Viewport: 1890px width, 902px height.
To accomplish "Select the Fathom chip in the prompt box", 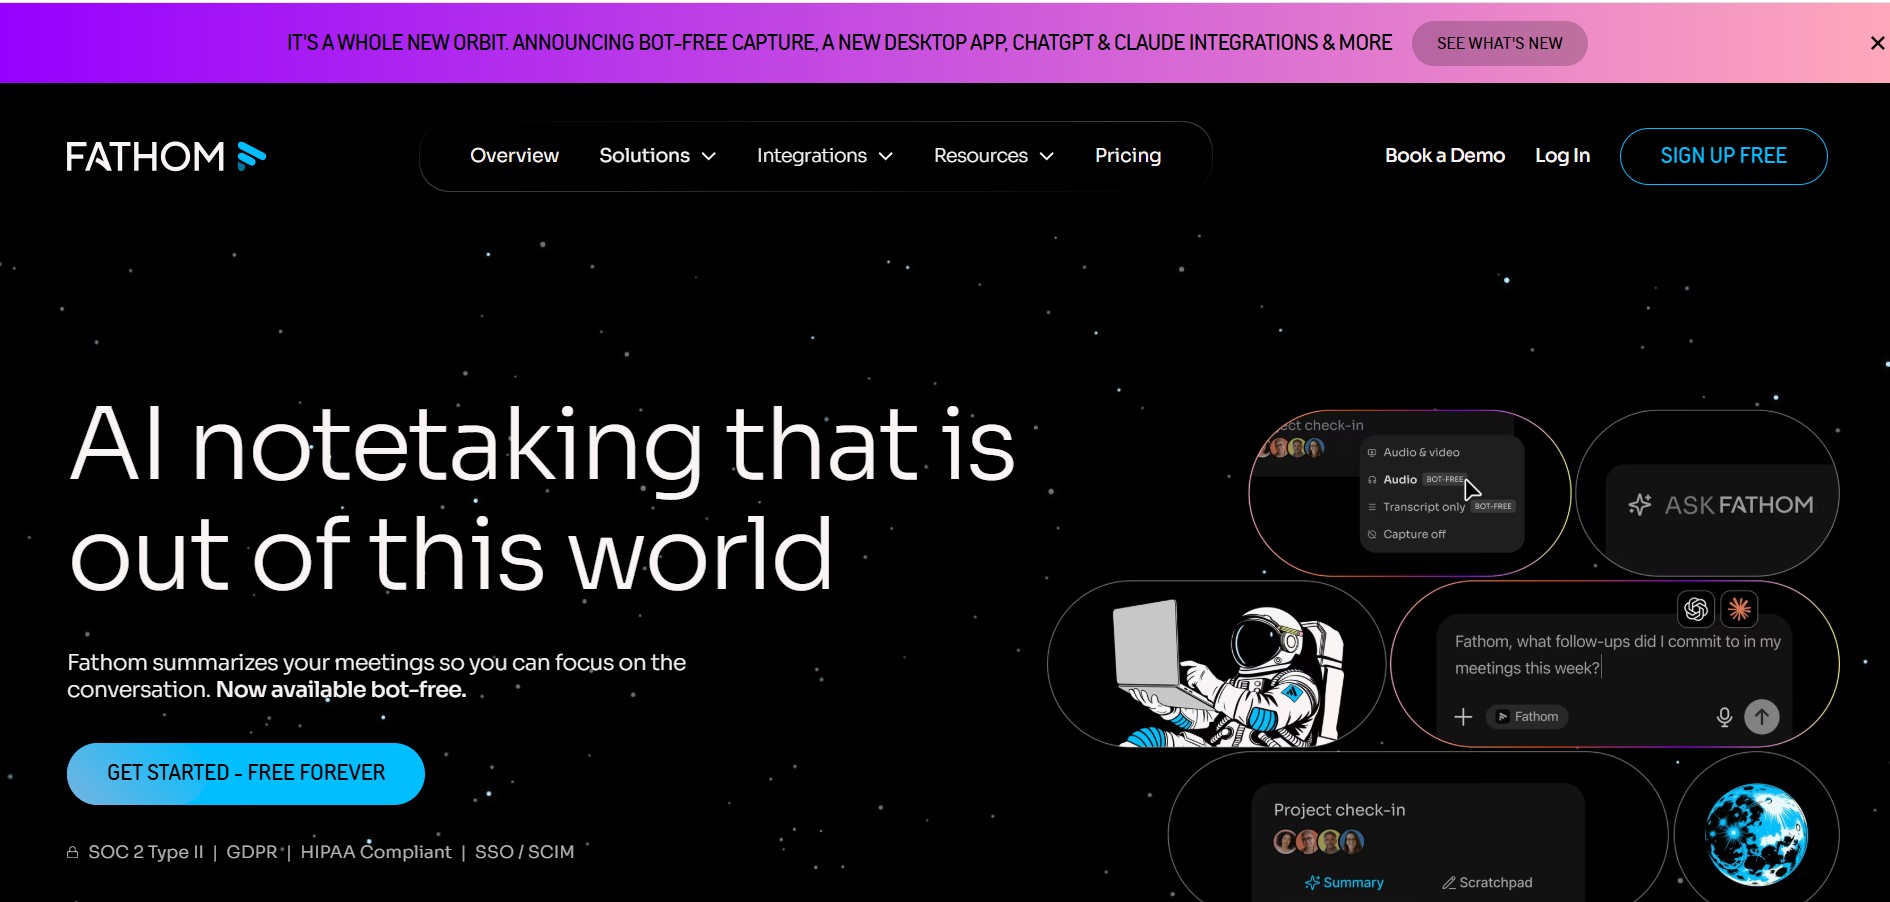I will point(1527,717).
